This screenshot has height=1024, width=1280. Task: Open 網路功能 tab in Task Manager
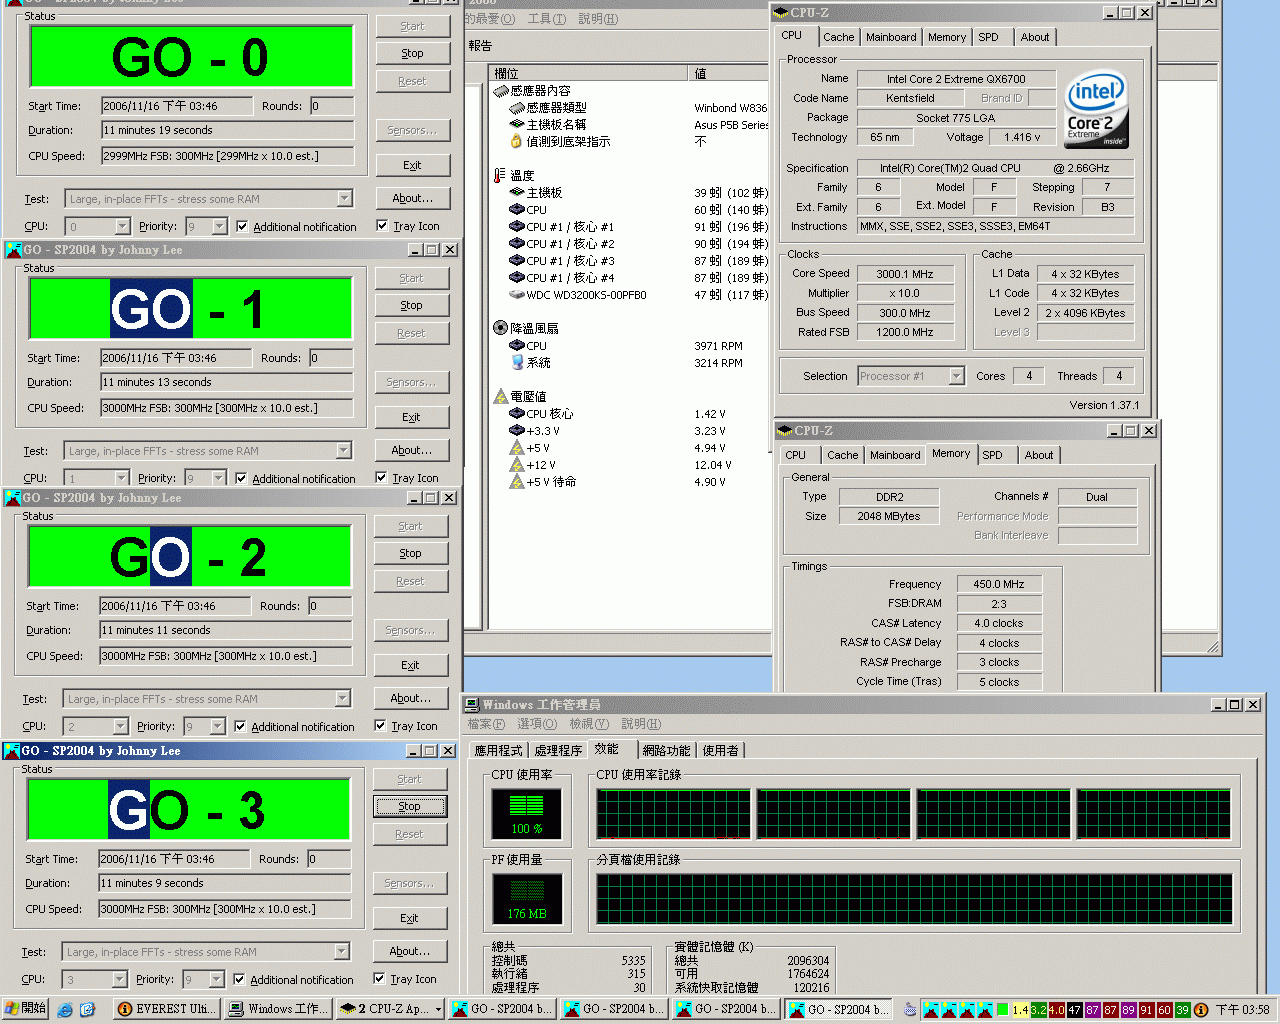tap(666, 750)
